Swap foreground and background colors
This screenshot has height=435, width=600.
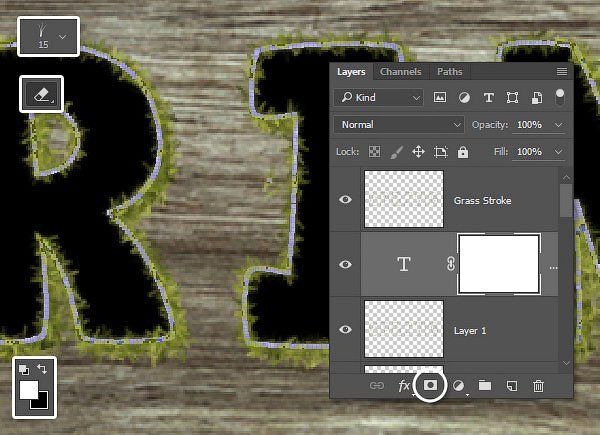(43, 370)
